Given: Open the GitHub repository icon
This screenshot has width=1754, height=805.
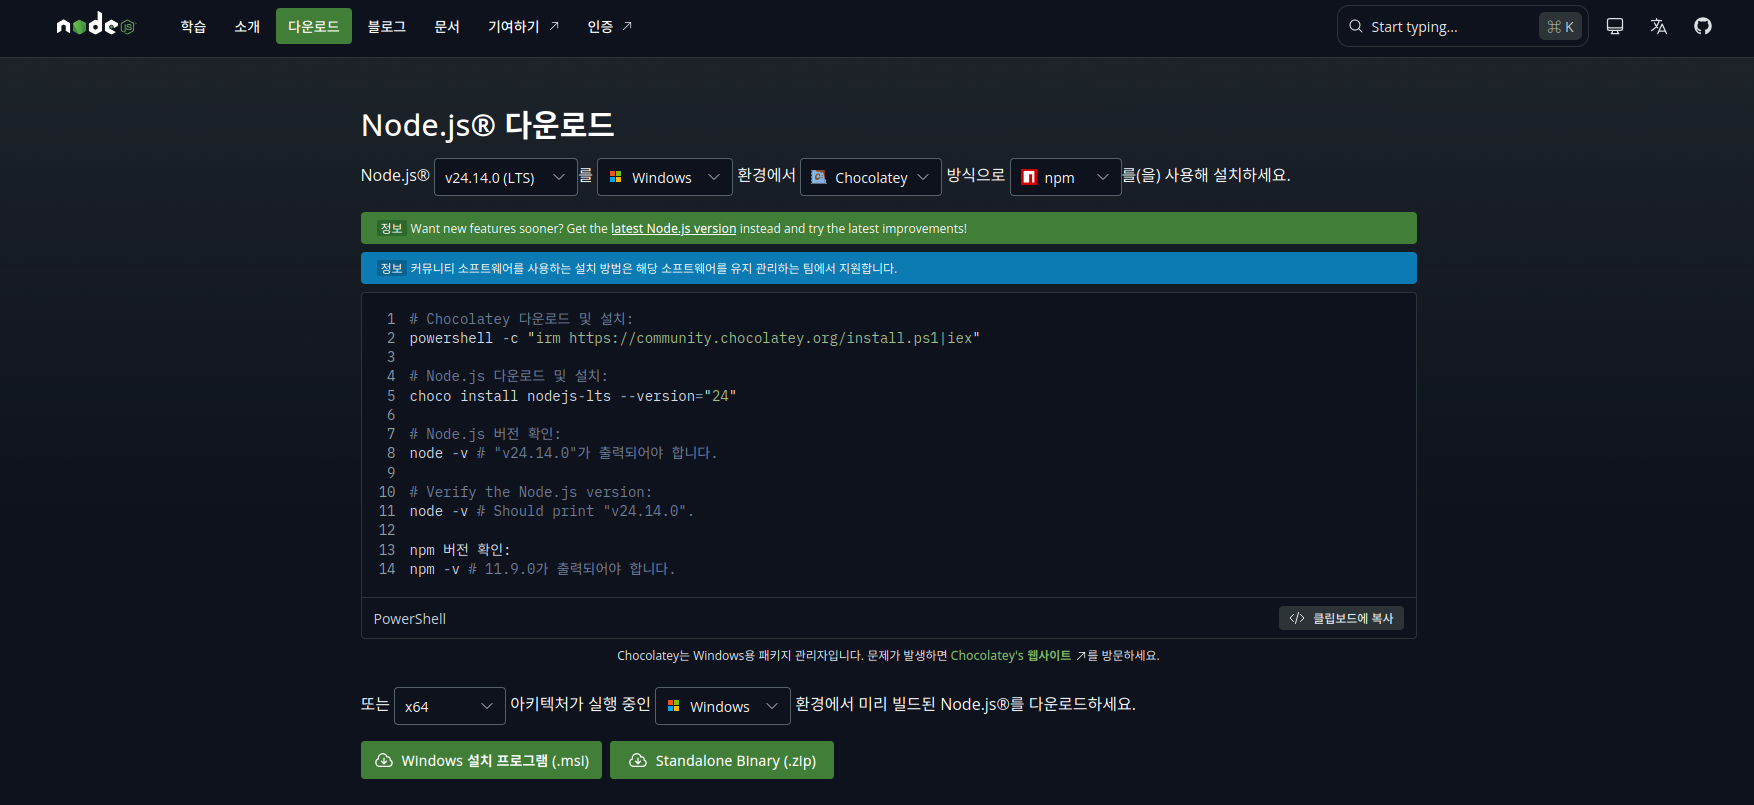Looking at the screenshot, I should (1702, 26).
